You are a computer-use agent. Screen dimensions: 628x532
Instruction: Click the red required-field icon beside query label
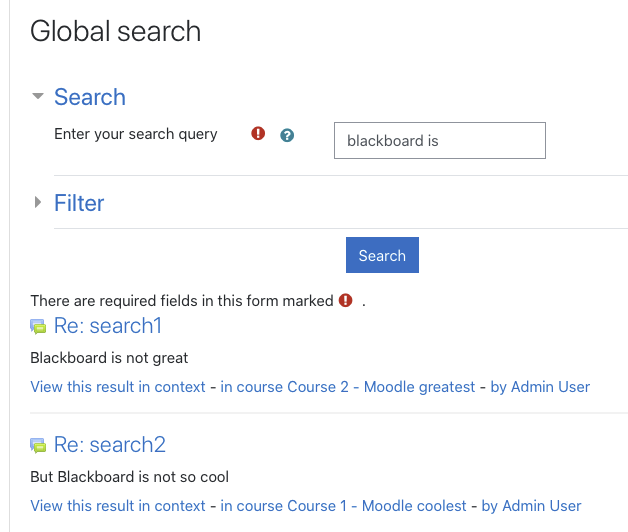(258, 133)
